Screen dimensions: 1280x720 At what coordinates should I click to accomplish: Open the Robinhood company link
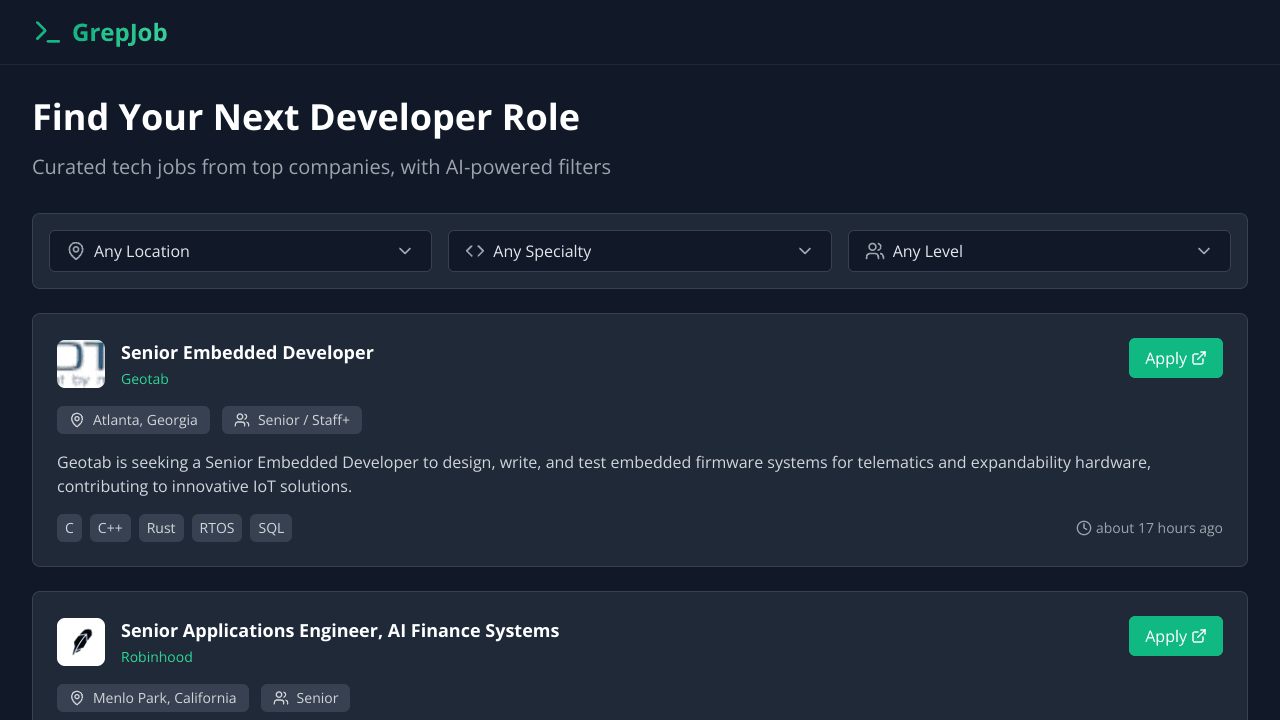(157, 657)
